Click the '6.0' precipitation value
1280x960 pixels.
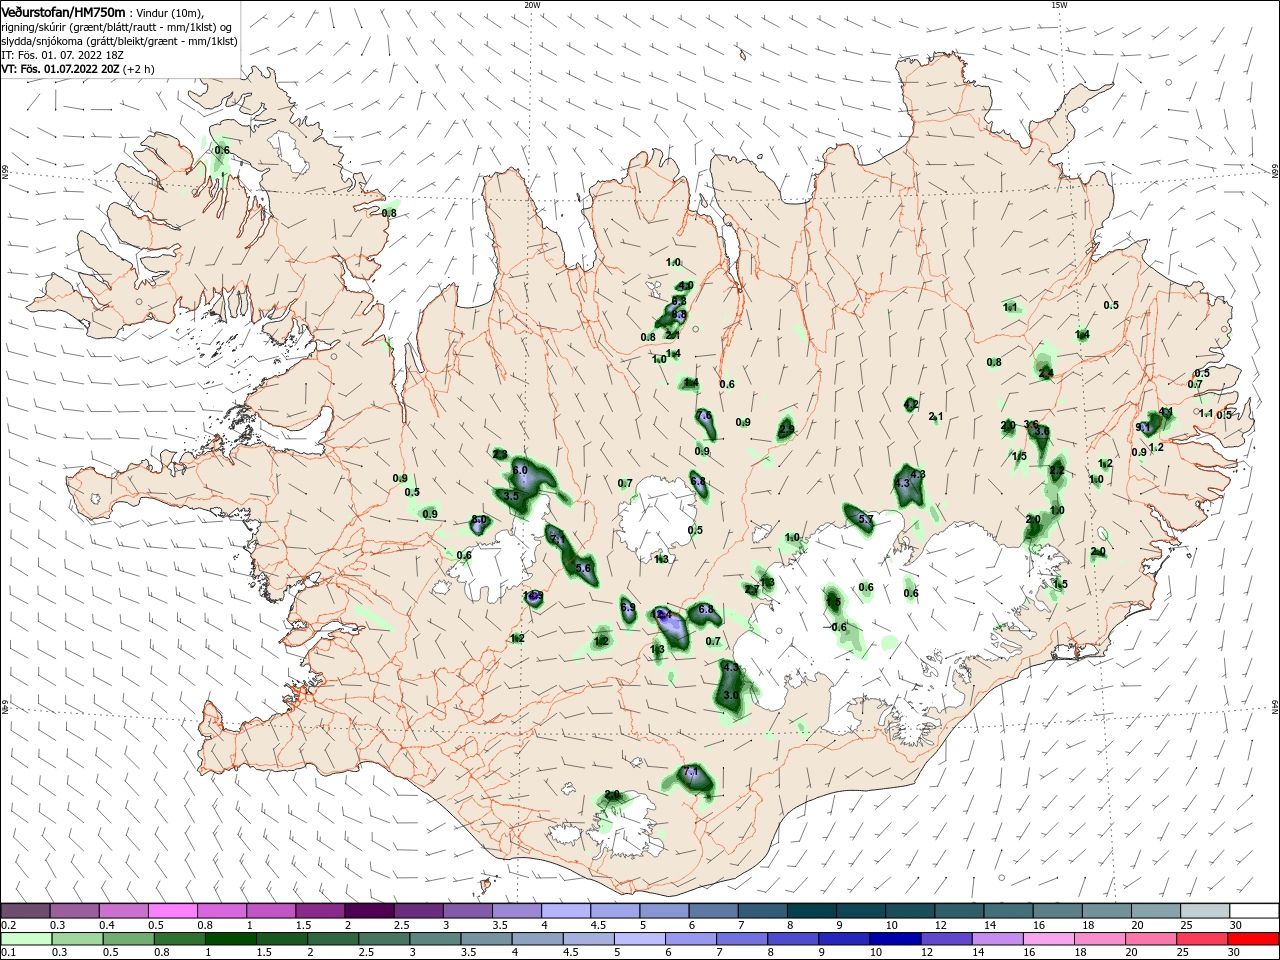(520, 470)
